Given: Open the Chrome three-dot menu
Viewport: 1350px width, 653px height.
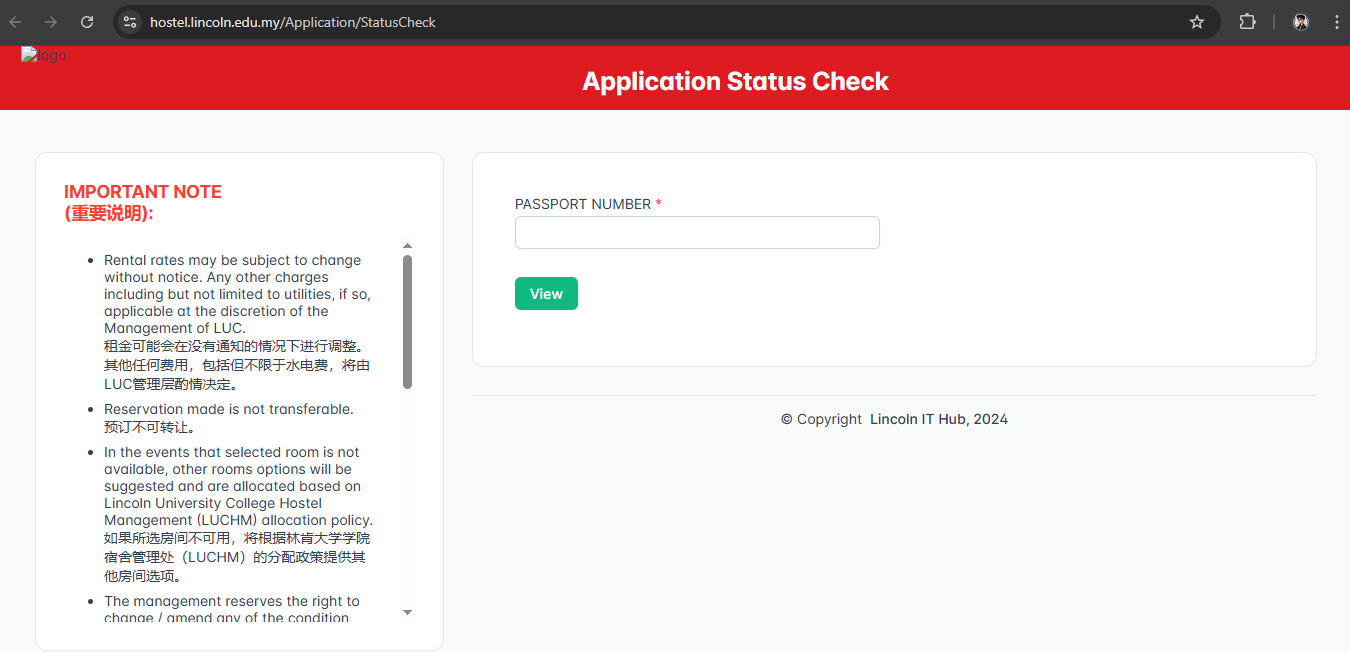Looking at the screenshot, I should point(1337,22).
